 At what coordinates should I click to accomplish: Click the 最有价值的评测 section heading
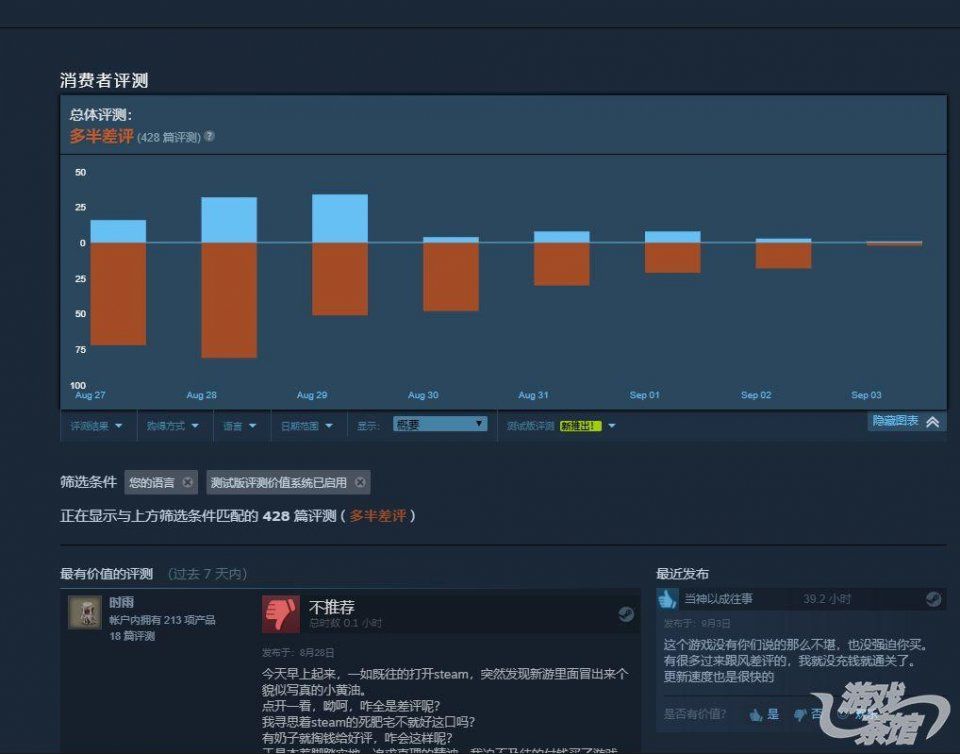coord(107,574)
